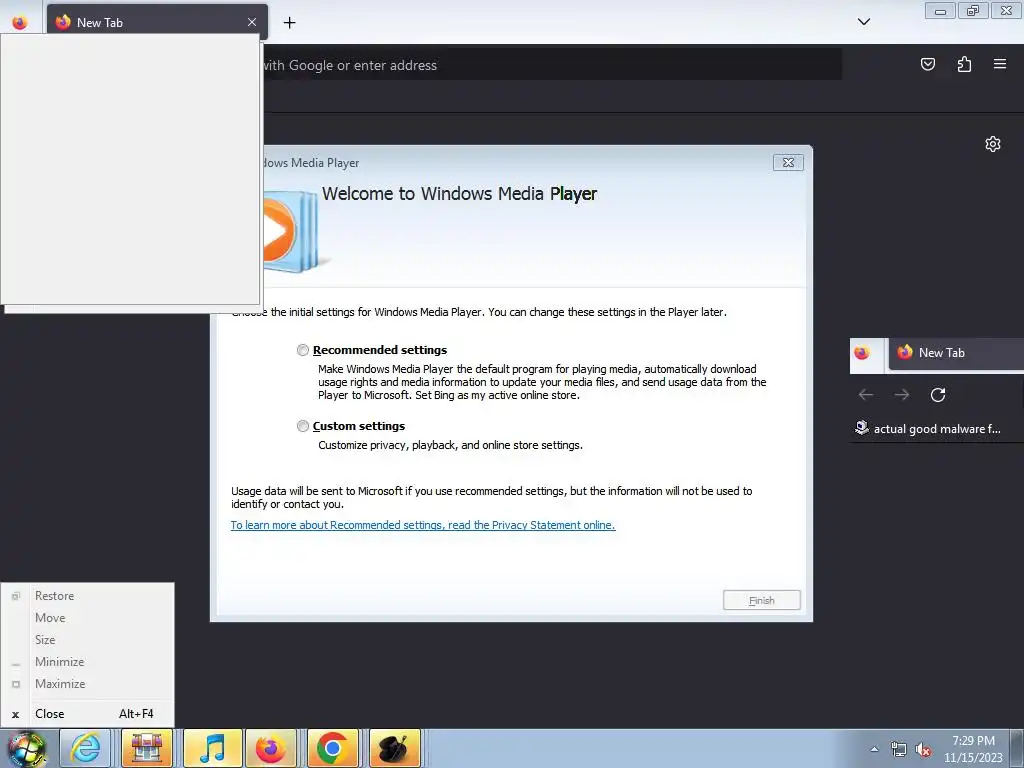Open the Privacy Statement online link
The image size is (1024, 768).
pos(423,525)
